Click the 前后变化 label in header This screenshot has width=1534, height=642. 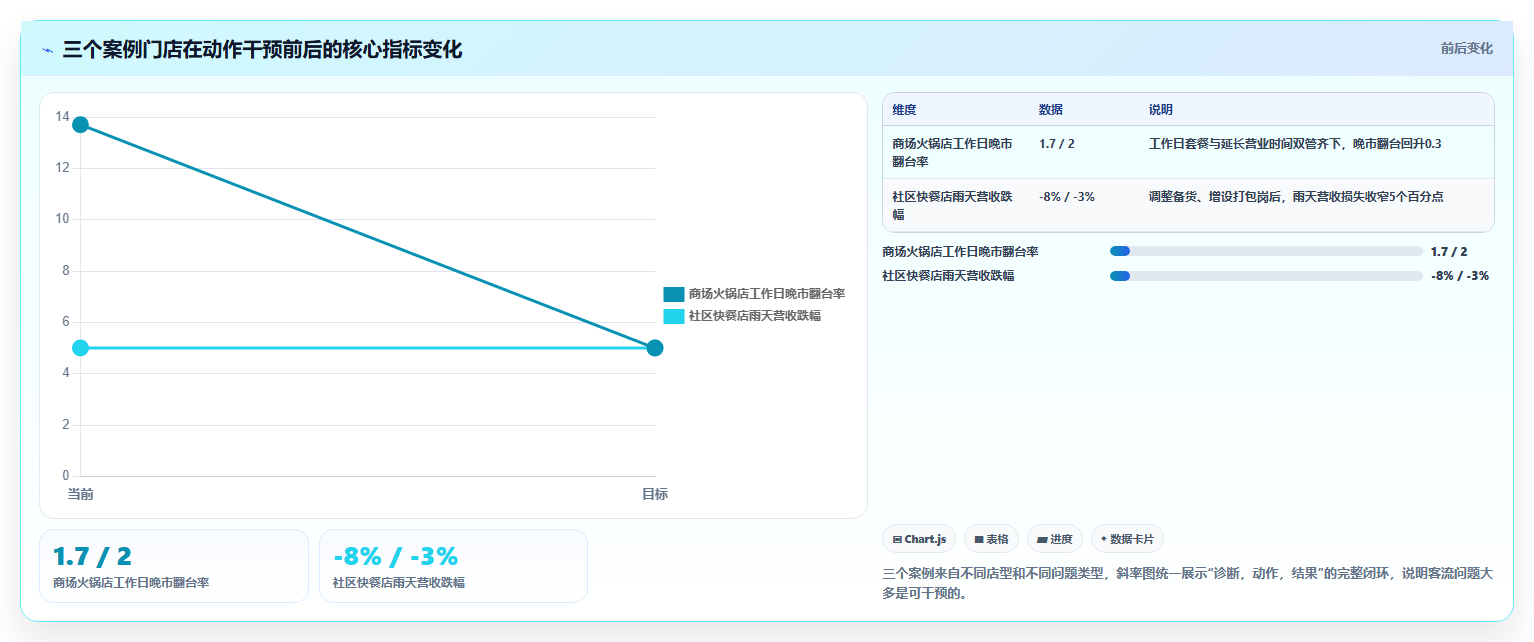(1466, 48)
